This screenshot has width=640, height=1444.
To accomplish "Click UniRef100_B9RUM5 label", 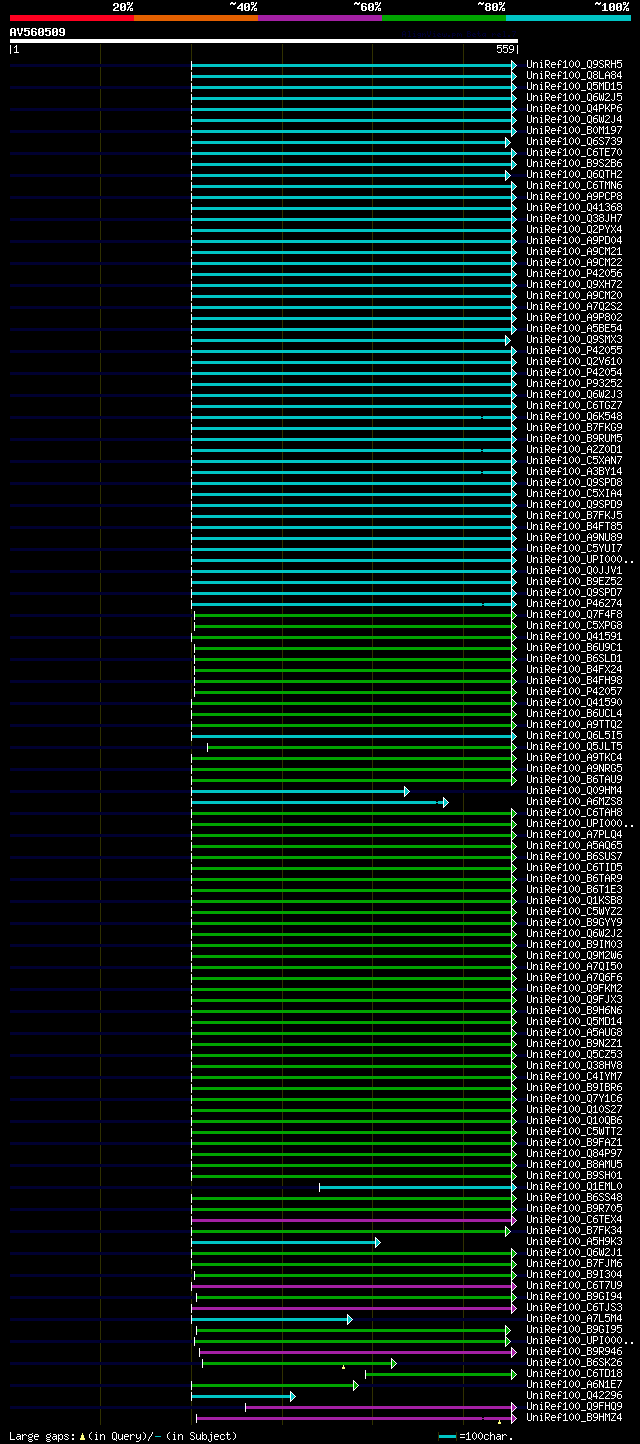I will coord(574,438).
